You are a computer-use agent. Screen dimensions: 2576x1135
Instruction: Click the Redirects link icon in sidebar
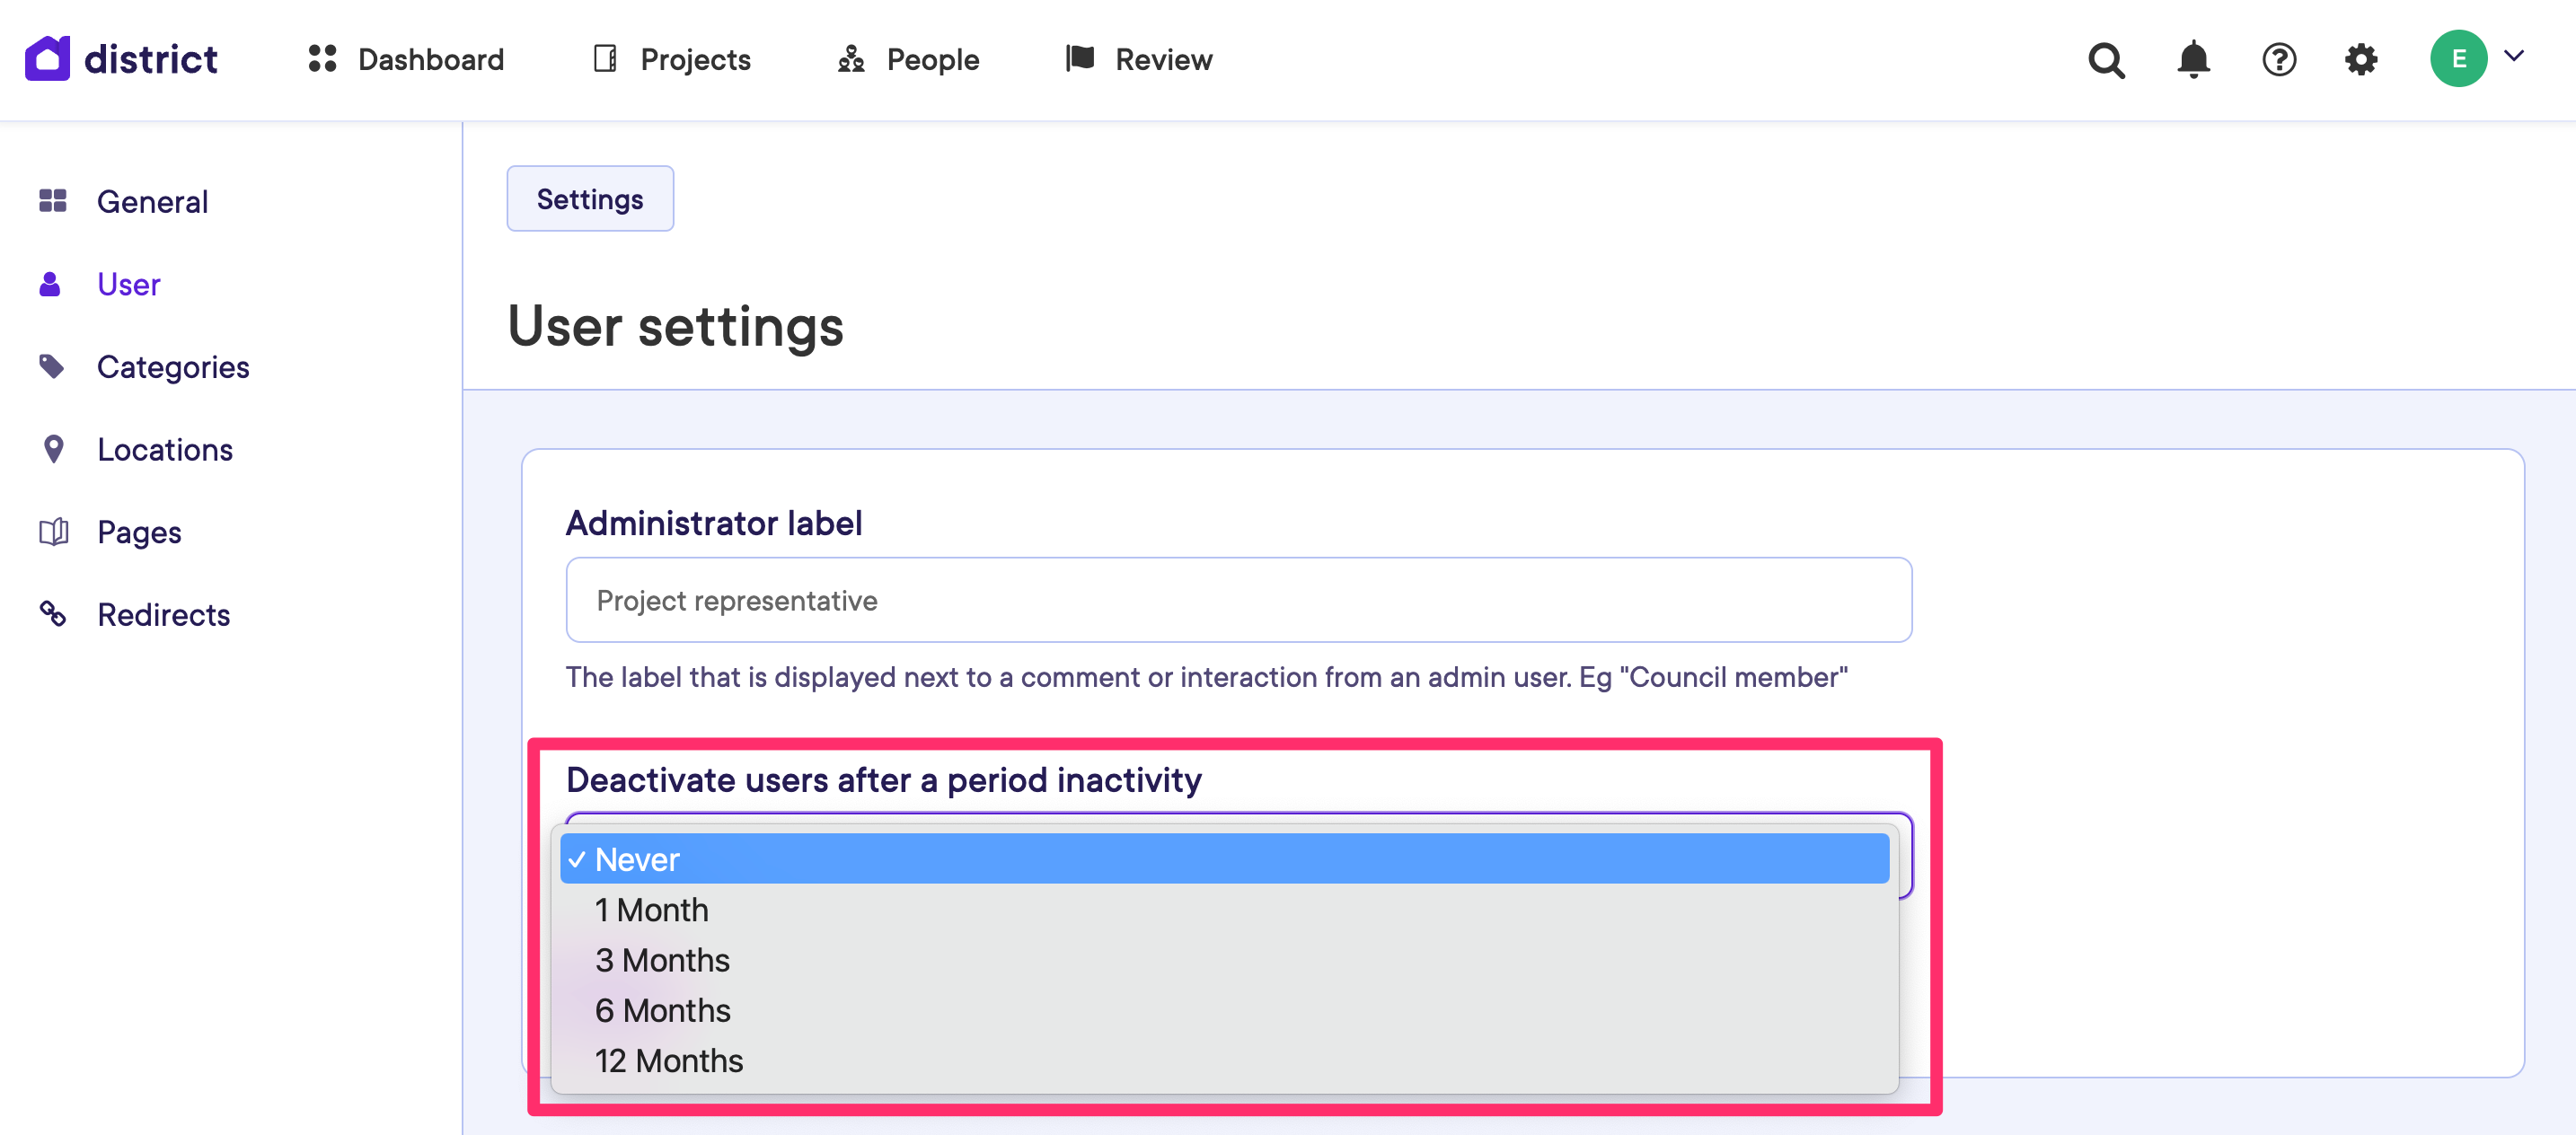(x=53, y=614)
